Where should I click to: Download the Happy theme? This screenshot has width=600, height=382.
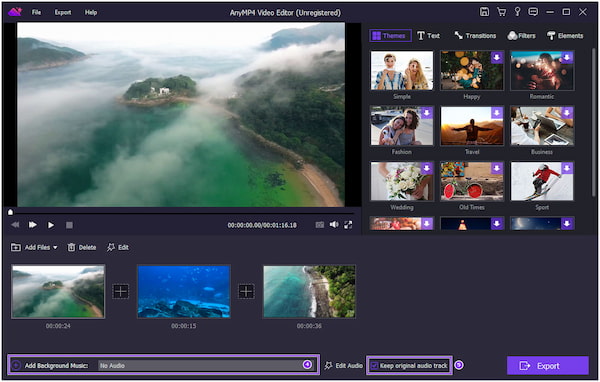(x=497, y=57)
